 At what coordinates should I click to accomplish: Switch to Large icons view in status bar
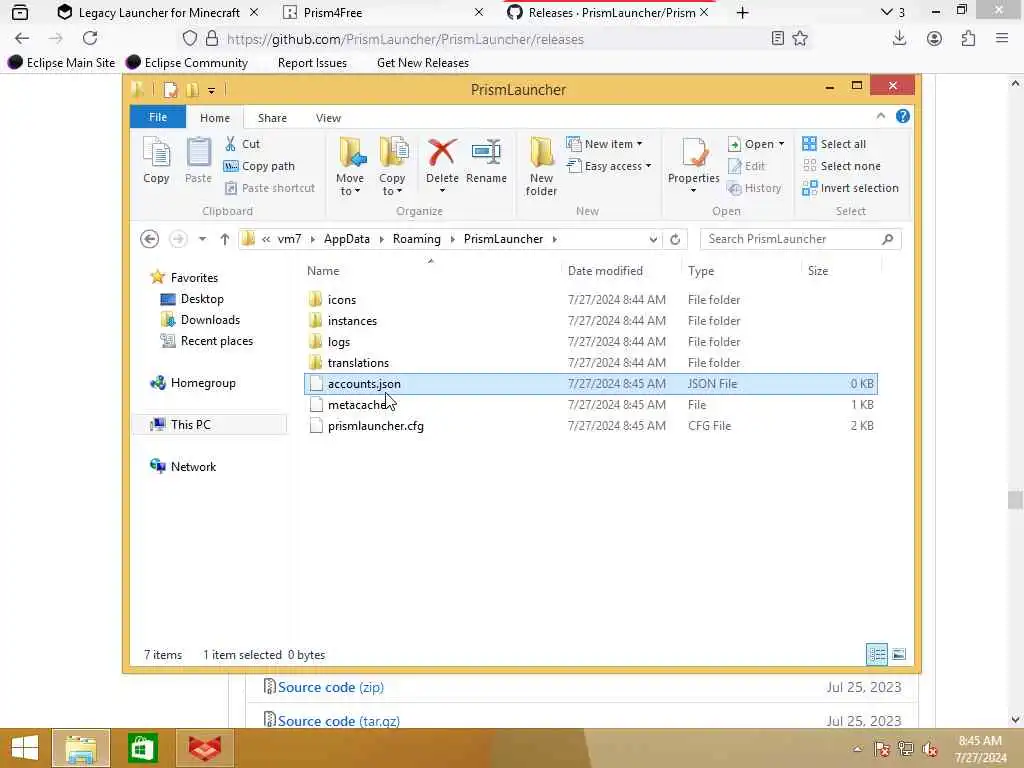(899, 654)
